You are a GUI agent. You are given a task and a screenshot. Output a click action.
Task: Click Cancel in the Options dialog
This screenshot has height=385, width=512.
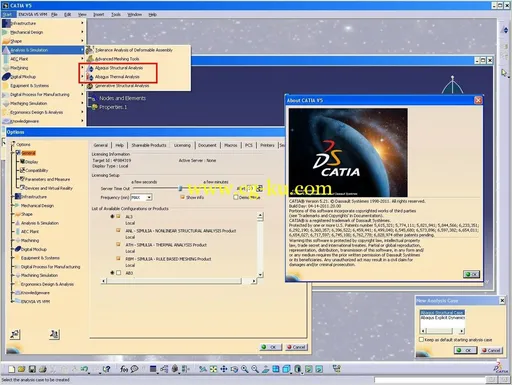[x=296, y=347]
